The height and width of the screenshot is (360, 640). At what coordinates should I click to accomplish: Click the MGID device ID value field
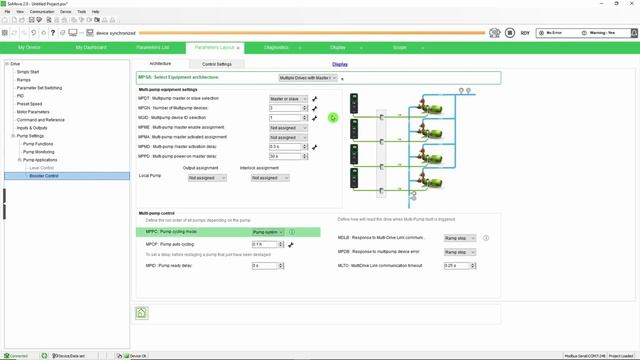285,118
